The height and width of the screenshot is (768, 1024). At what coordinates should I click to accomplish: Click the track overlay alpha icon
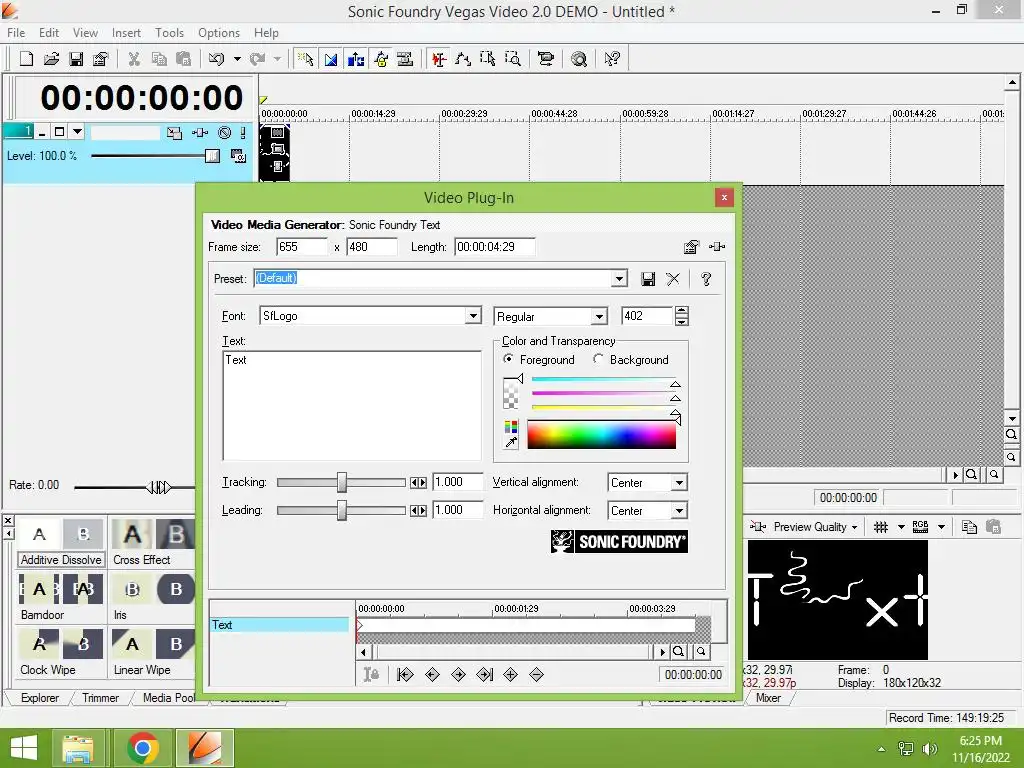pyautogui.click(x=238, y=155)
